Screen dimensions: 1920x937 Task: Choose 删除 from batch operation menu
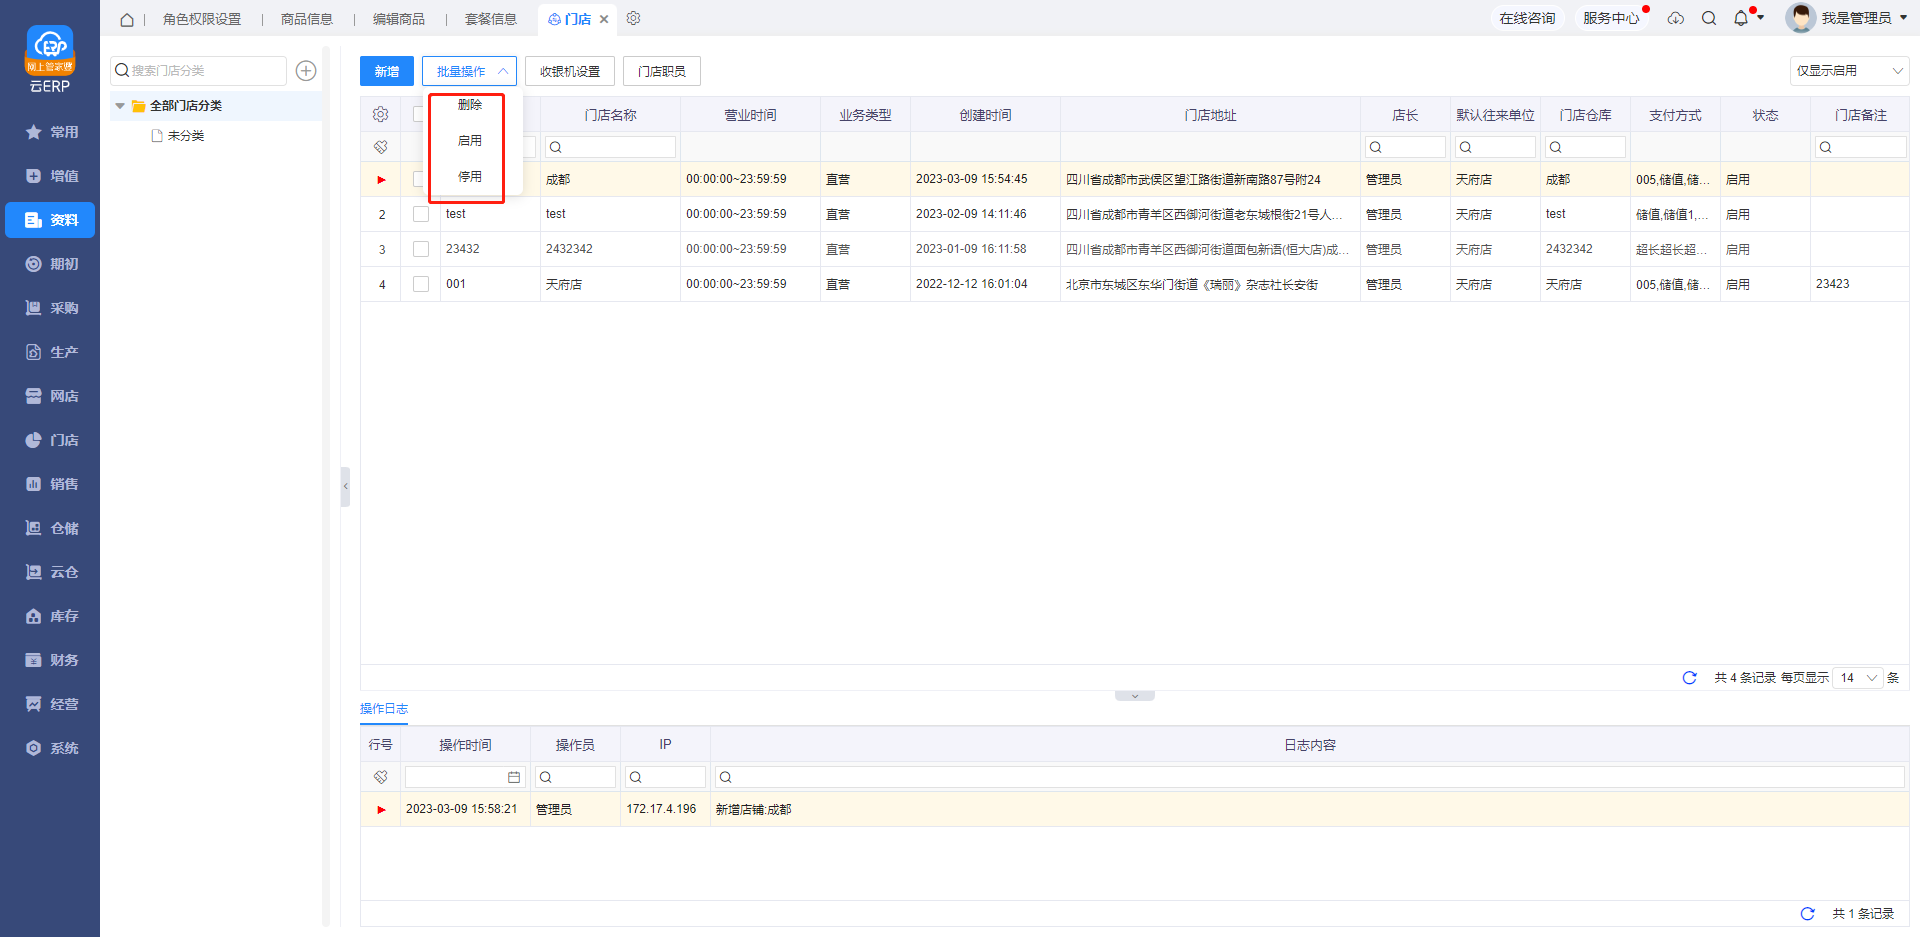[469, 105]
